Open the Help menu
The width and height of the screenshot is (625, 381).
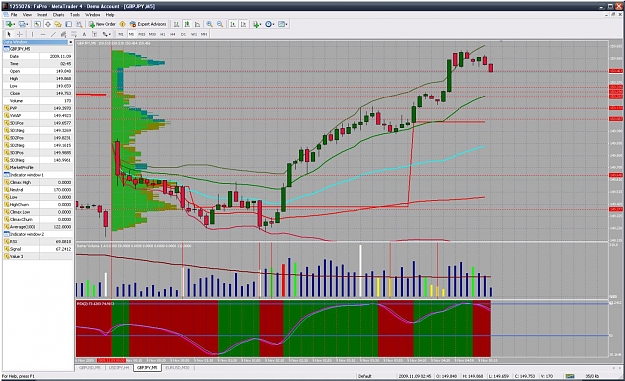pyautogui.click(x=110, y=15)
